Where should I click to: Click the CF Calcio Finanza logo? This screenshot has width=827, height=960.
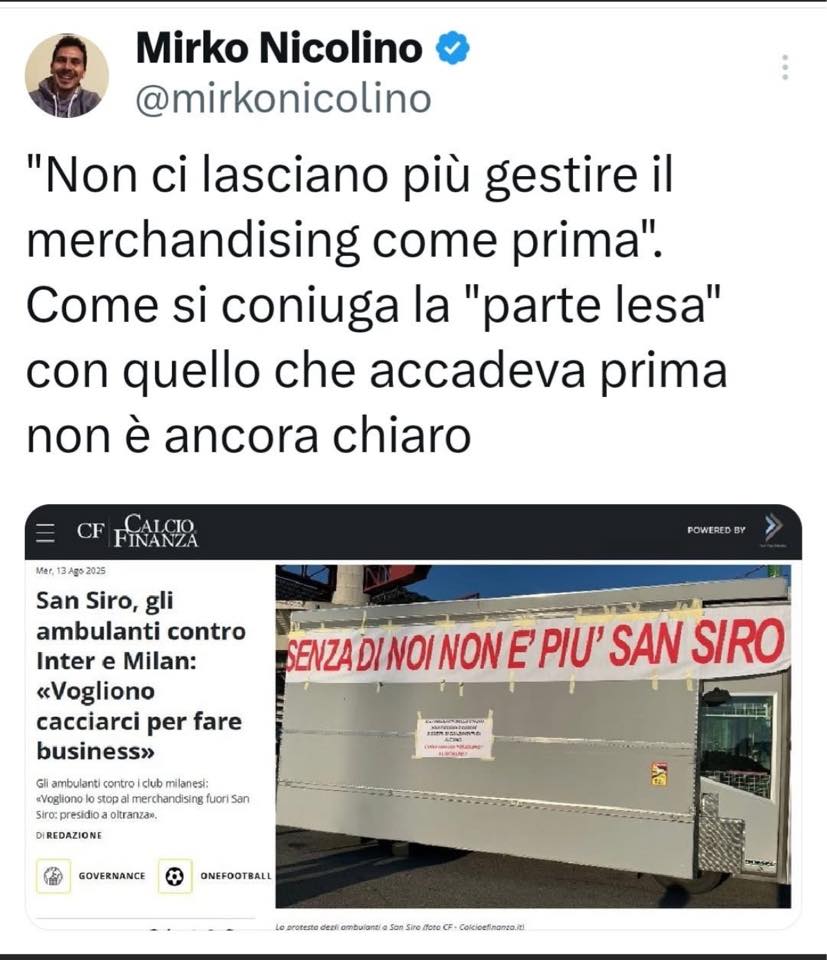138,531
